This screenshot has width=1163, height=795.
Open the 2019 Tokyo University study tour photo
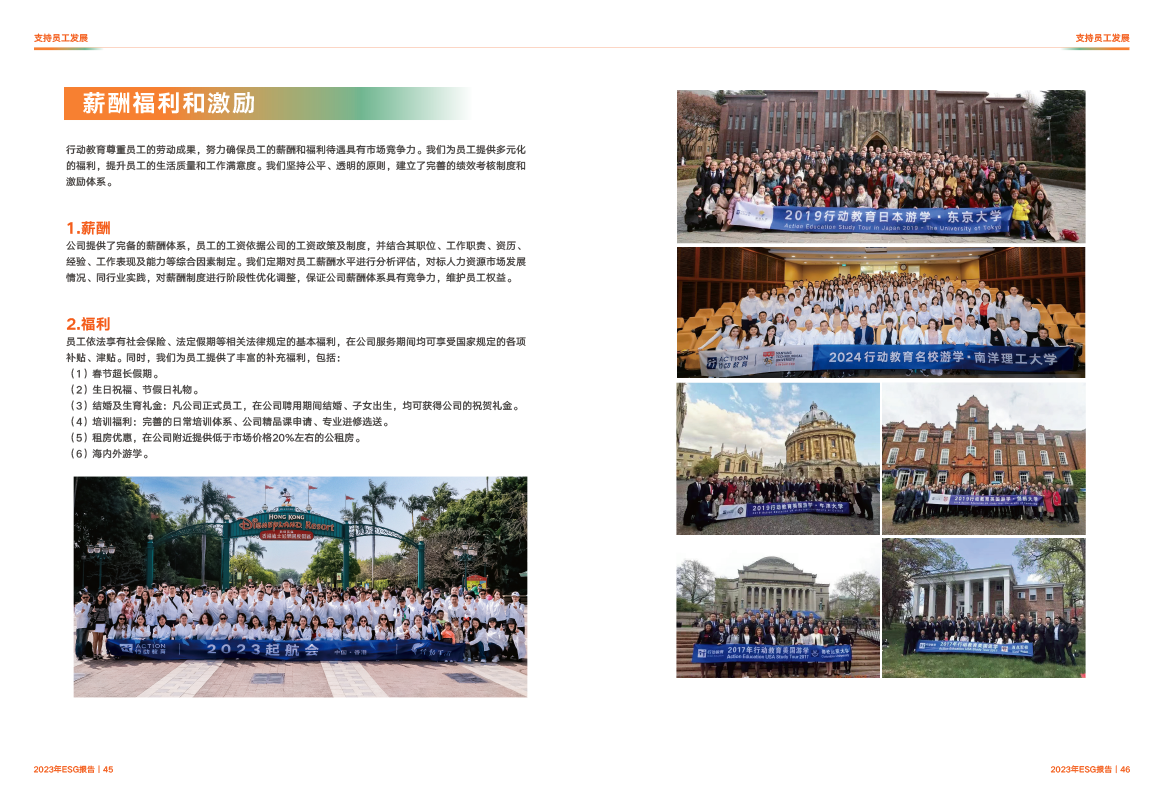(880, 166)
